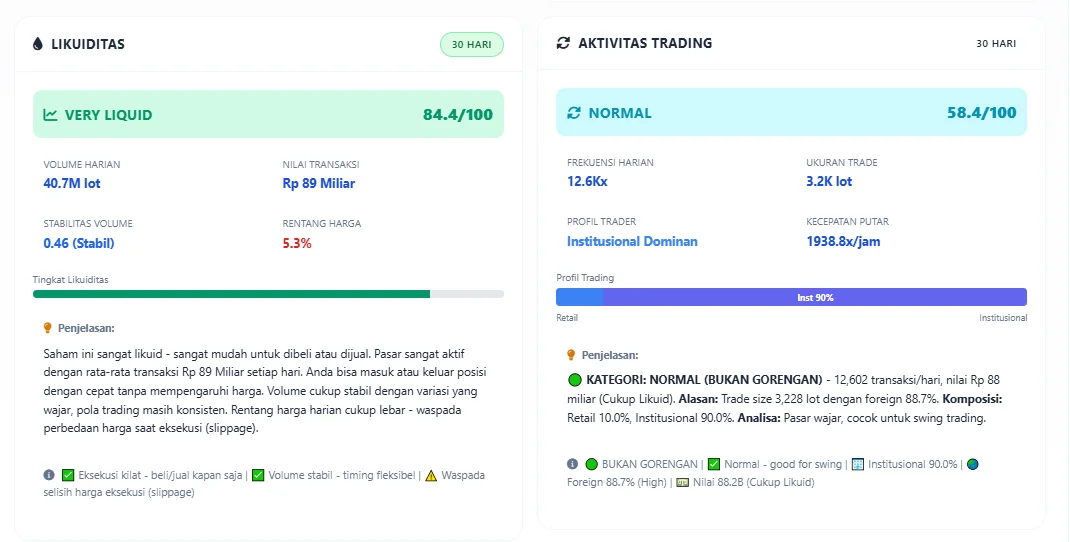Click the lightbulb icon in Aktivitas Trading Penjelasan
The height and width of the screenshot is (542, 1070).
tap(571, 354)
